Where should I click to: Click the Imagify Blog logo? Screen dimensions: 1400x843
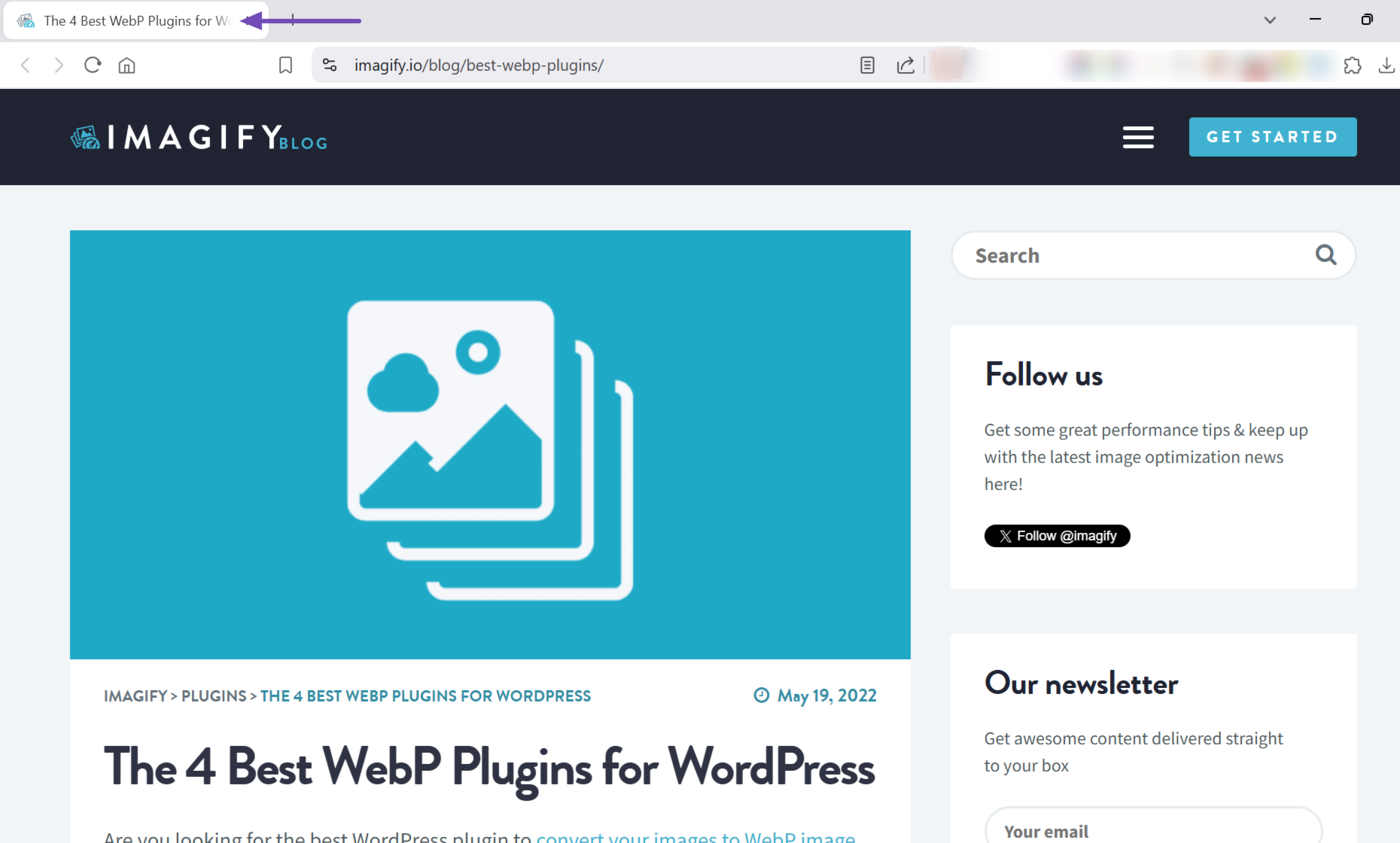tap(199, 138)
